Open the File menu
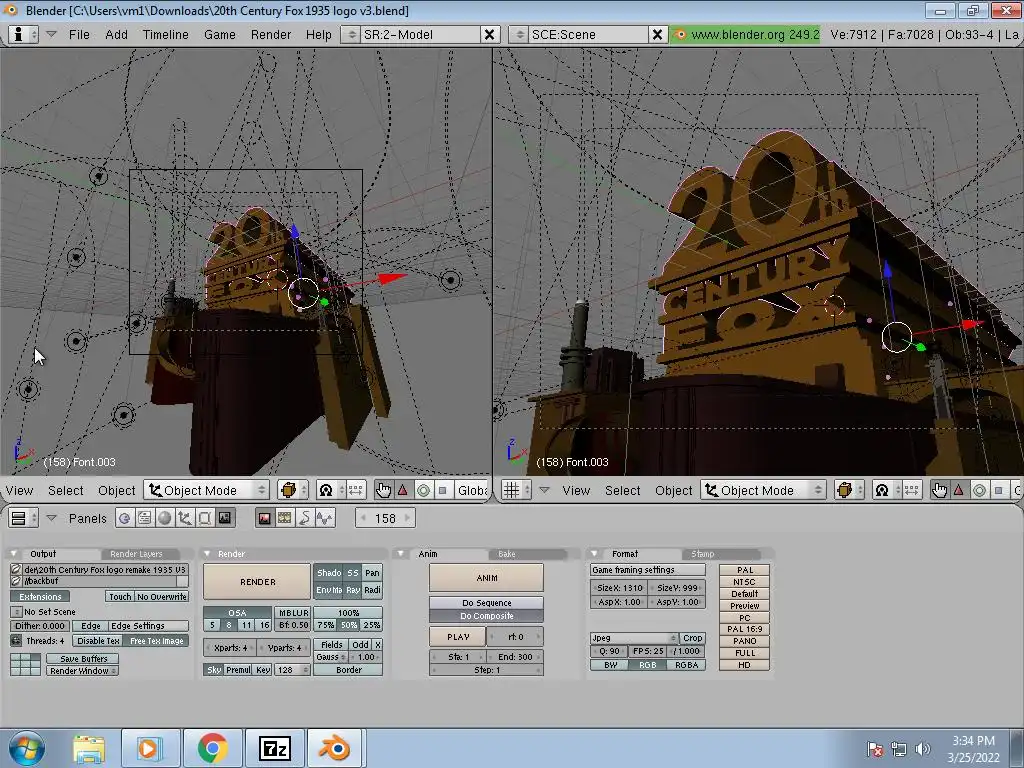The width and height of the screenshot is (1024, 768). pos(79,35)
